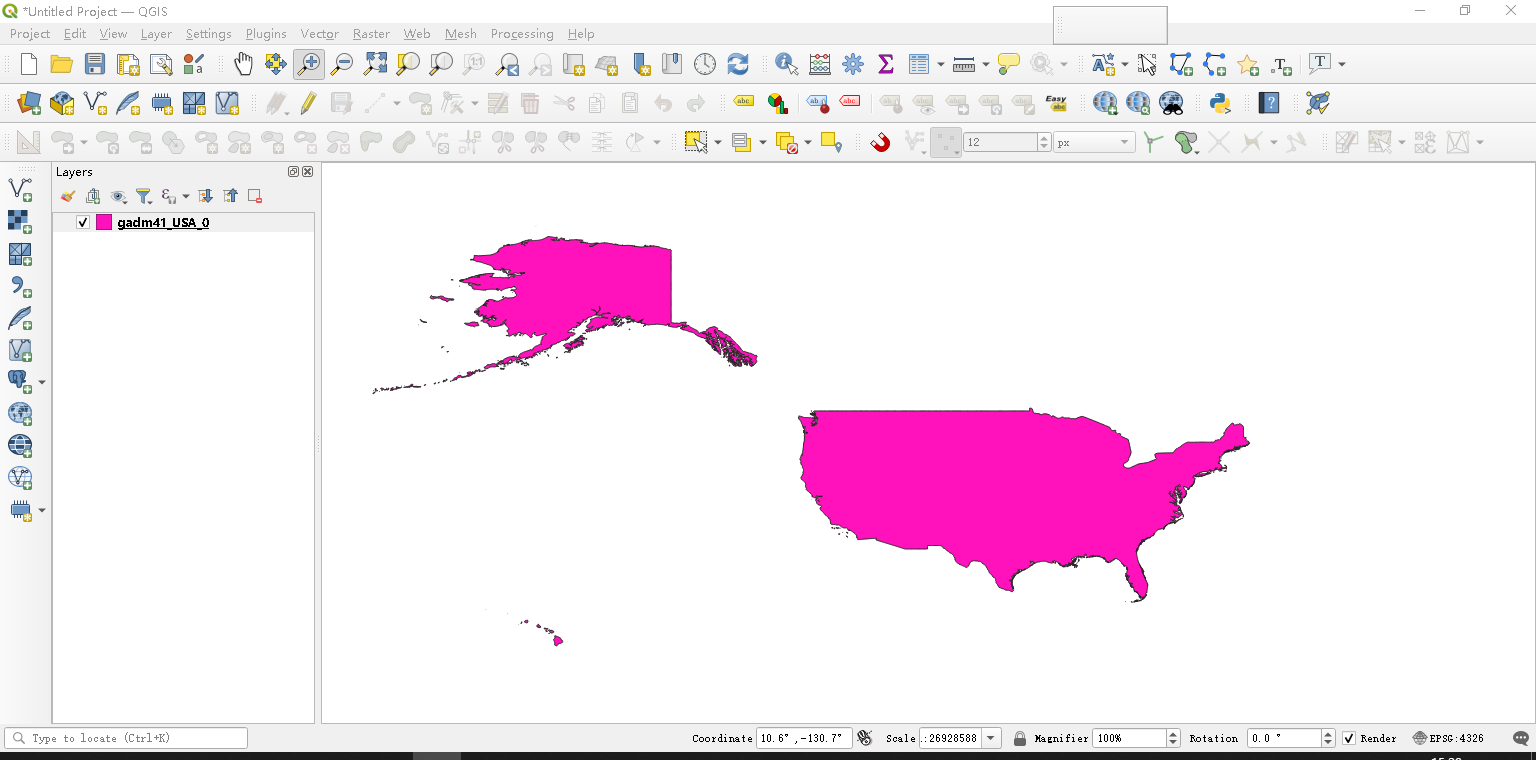This screenshot has width=1536, height=760.
Task: Toggle the snapping magnet icon
Action: tap(880, 142)
